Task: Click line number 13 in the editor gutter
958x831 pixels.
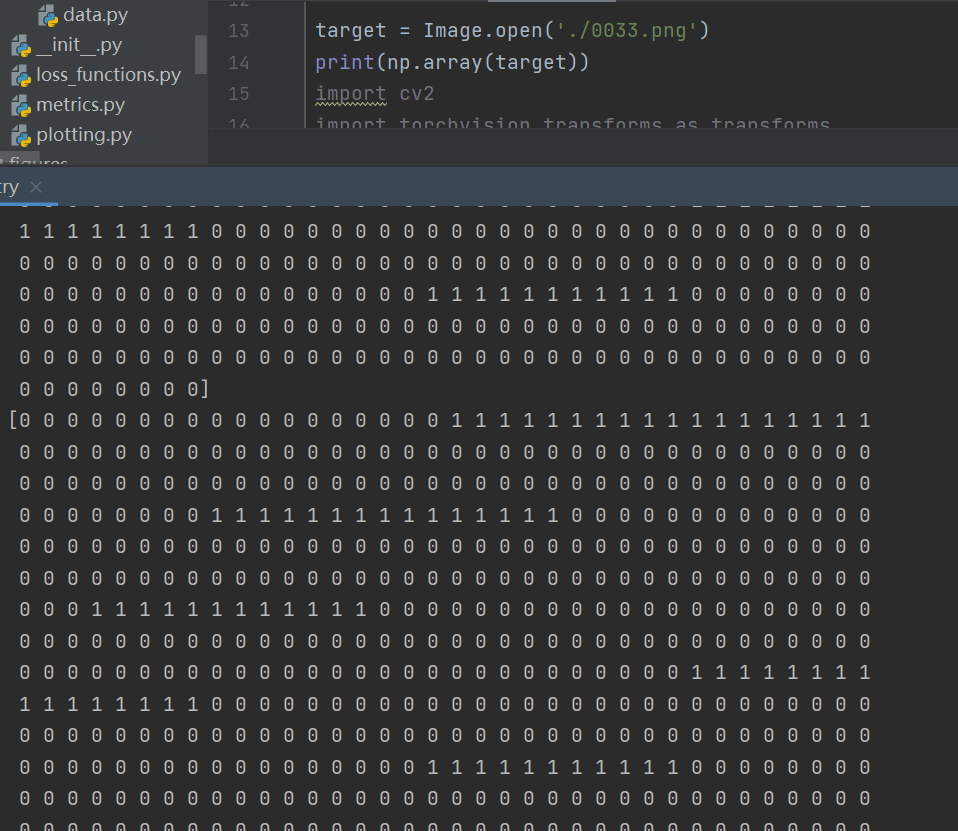Action: pyautogui.click(x=237, y=31)
